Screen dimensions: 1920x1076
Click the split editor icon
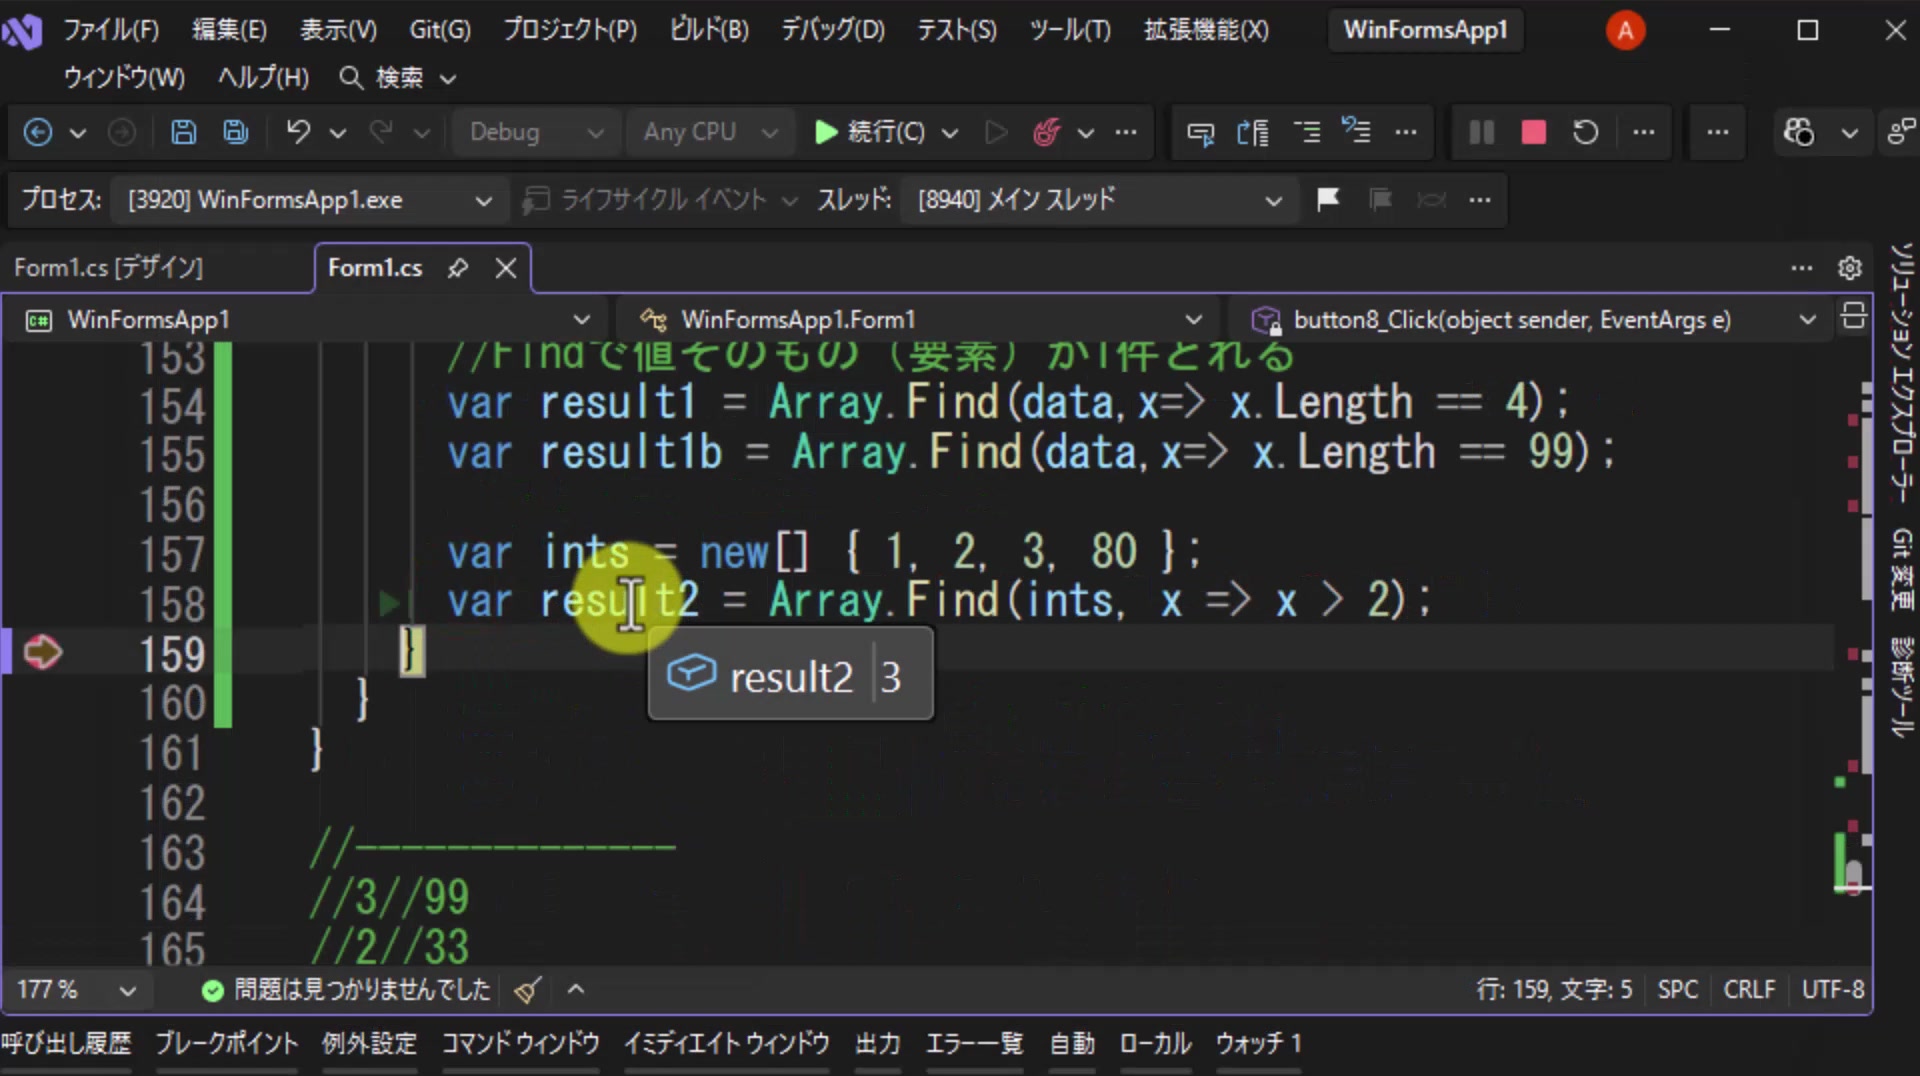click(x=1853, y=316)
